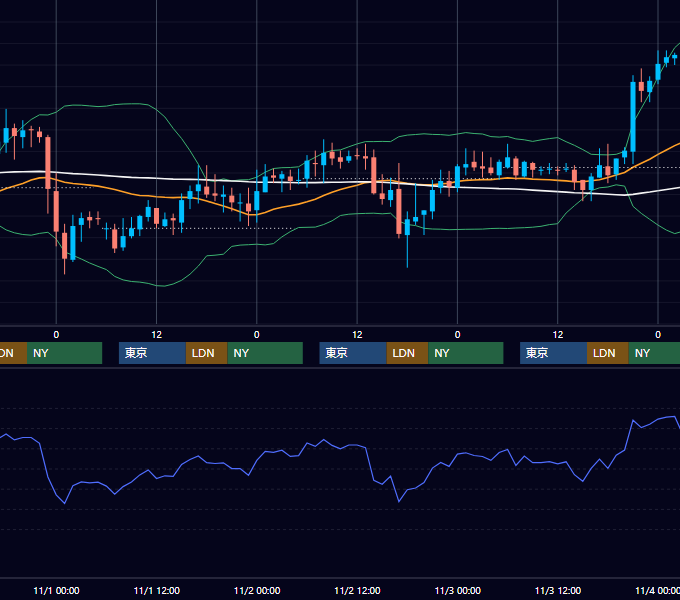680x600 pixels.
Task: Pick the 東京 session block on 11/3
Action: coord(553,353)
